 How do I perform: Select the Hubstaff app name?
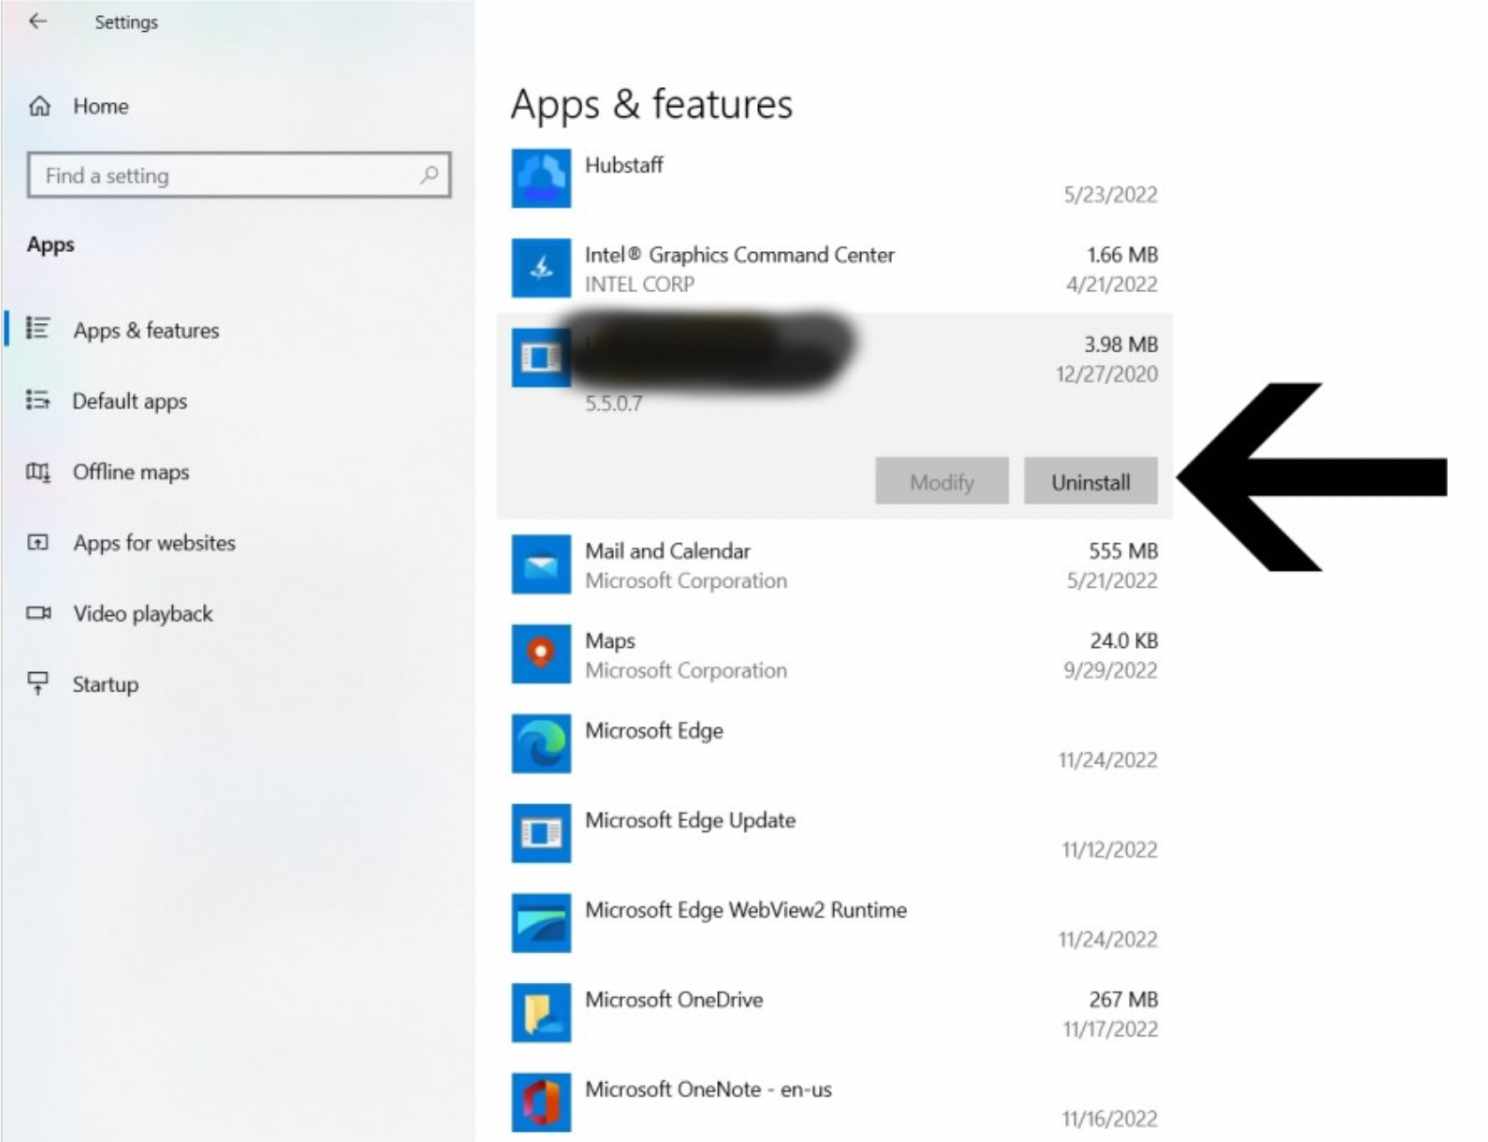(x=624, y=165)
